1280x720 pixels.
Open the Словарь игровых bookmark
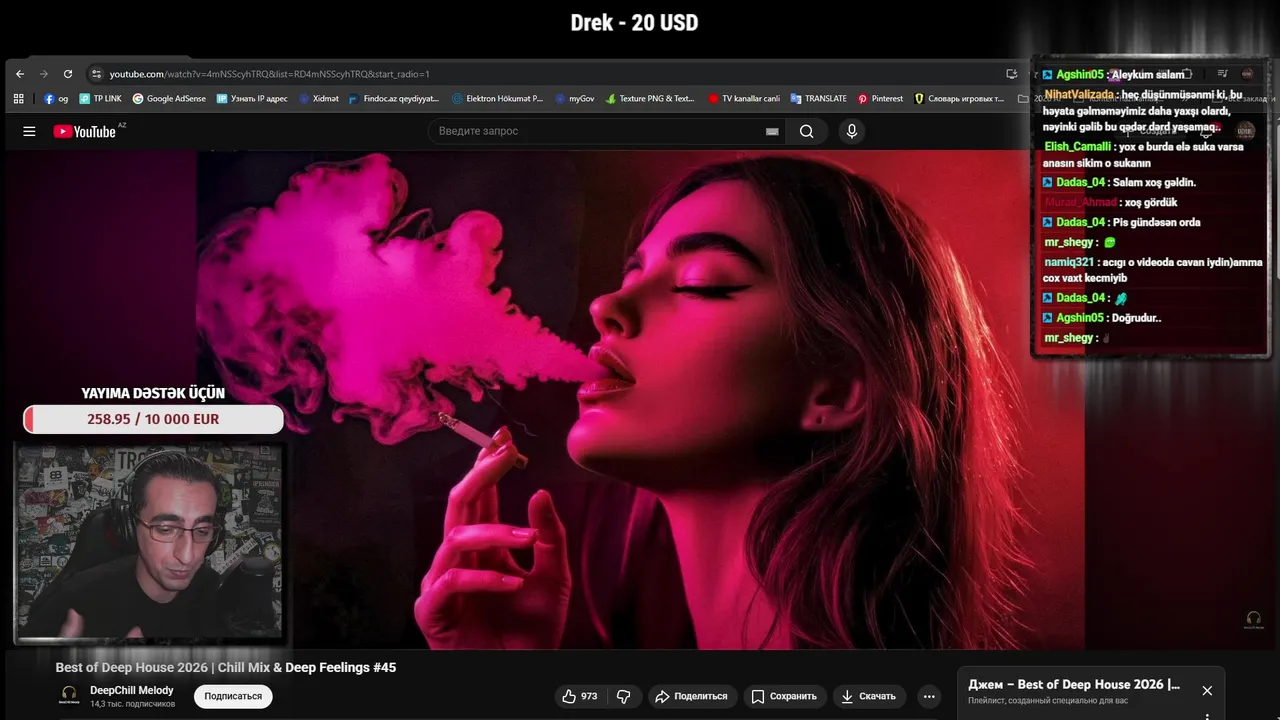959,99
